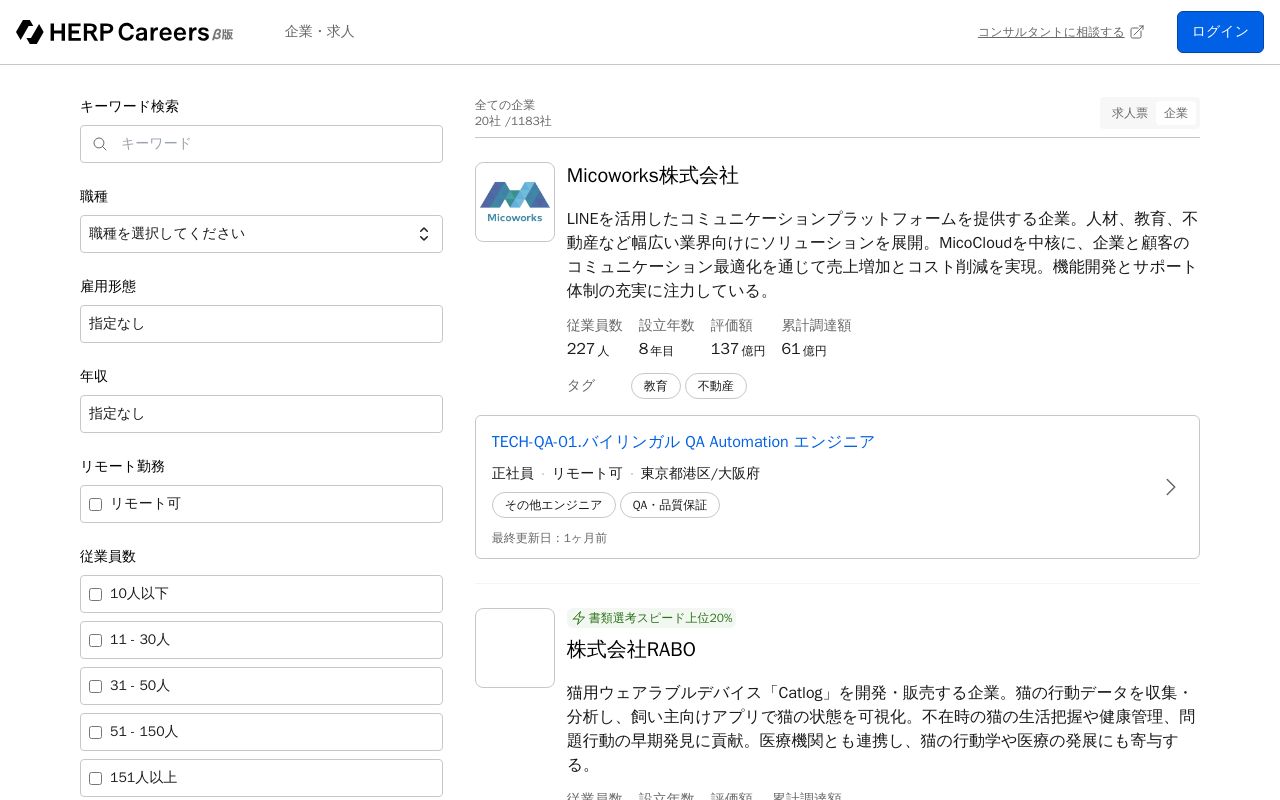Open the Micoworks company logo thumbnail

[515, 202]
